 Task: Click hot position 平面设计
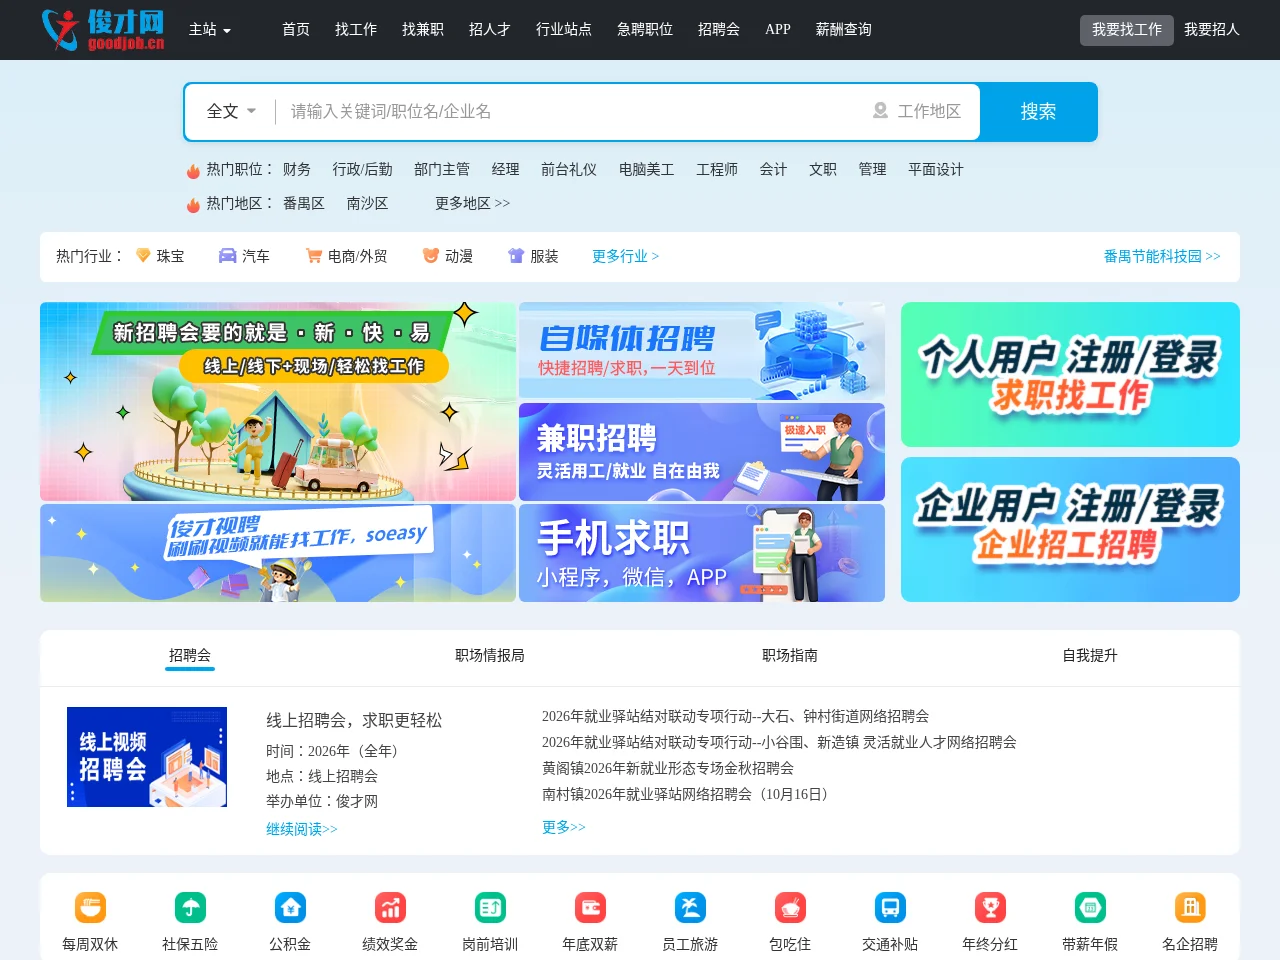click(936, 170)
